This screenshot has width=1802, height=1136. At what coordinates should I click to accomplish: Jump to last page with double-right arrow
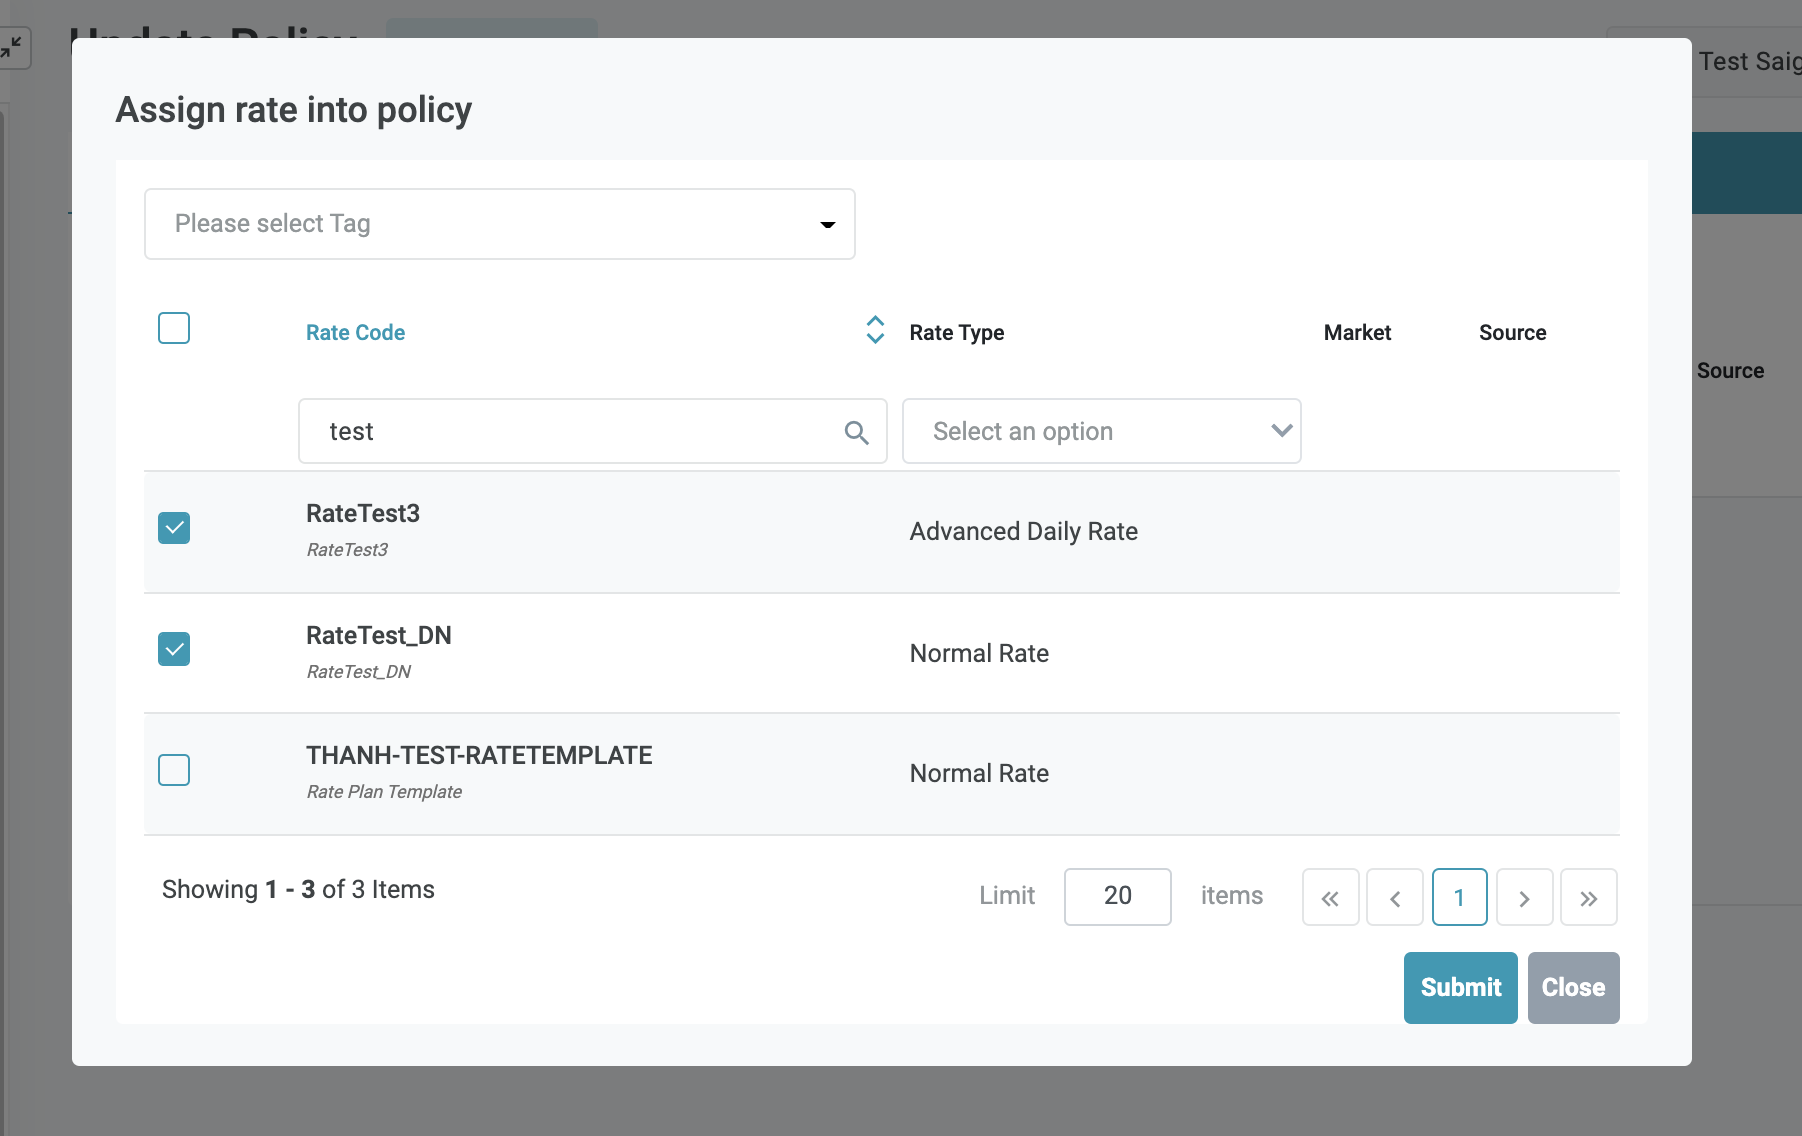tap(1588, 898)
